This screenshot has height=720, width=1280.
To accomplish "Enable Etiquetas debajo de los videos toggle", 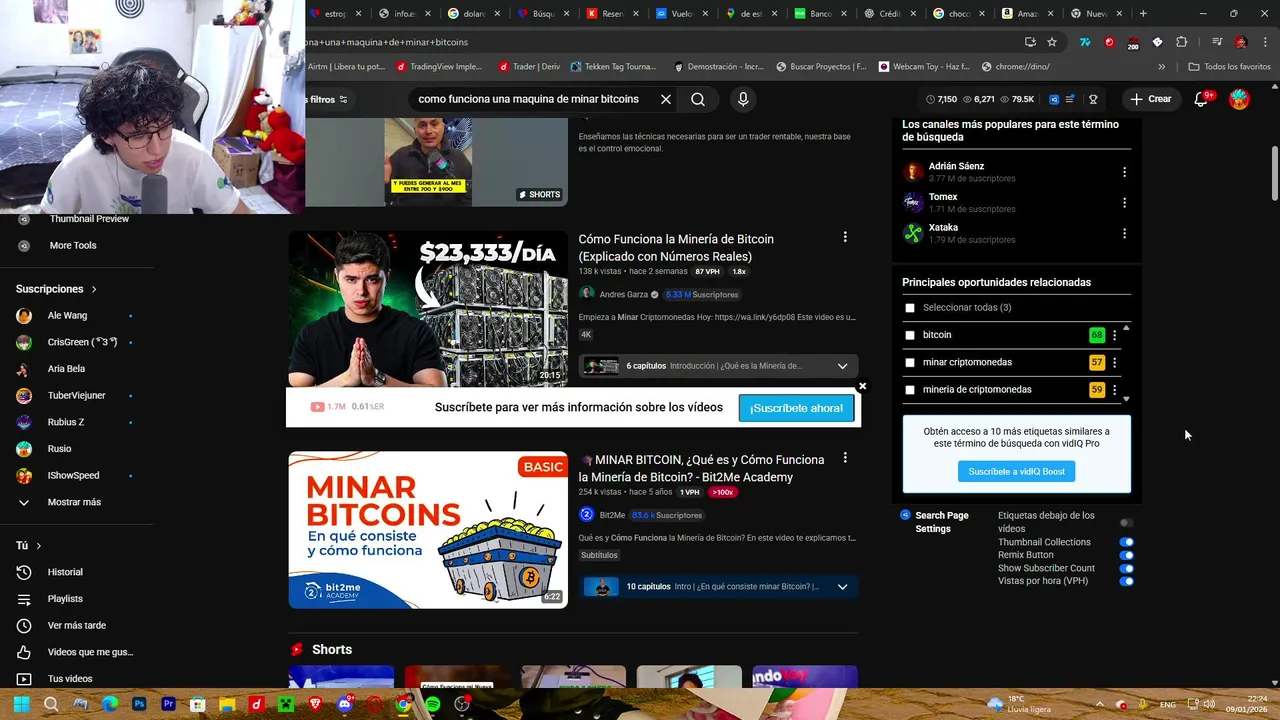I will (x=1126, y=522).
